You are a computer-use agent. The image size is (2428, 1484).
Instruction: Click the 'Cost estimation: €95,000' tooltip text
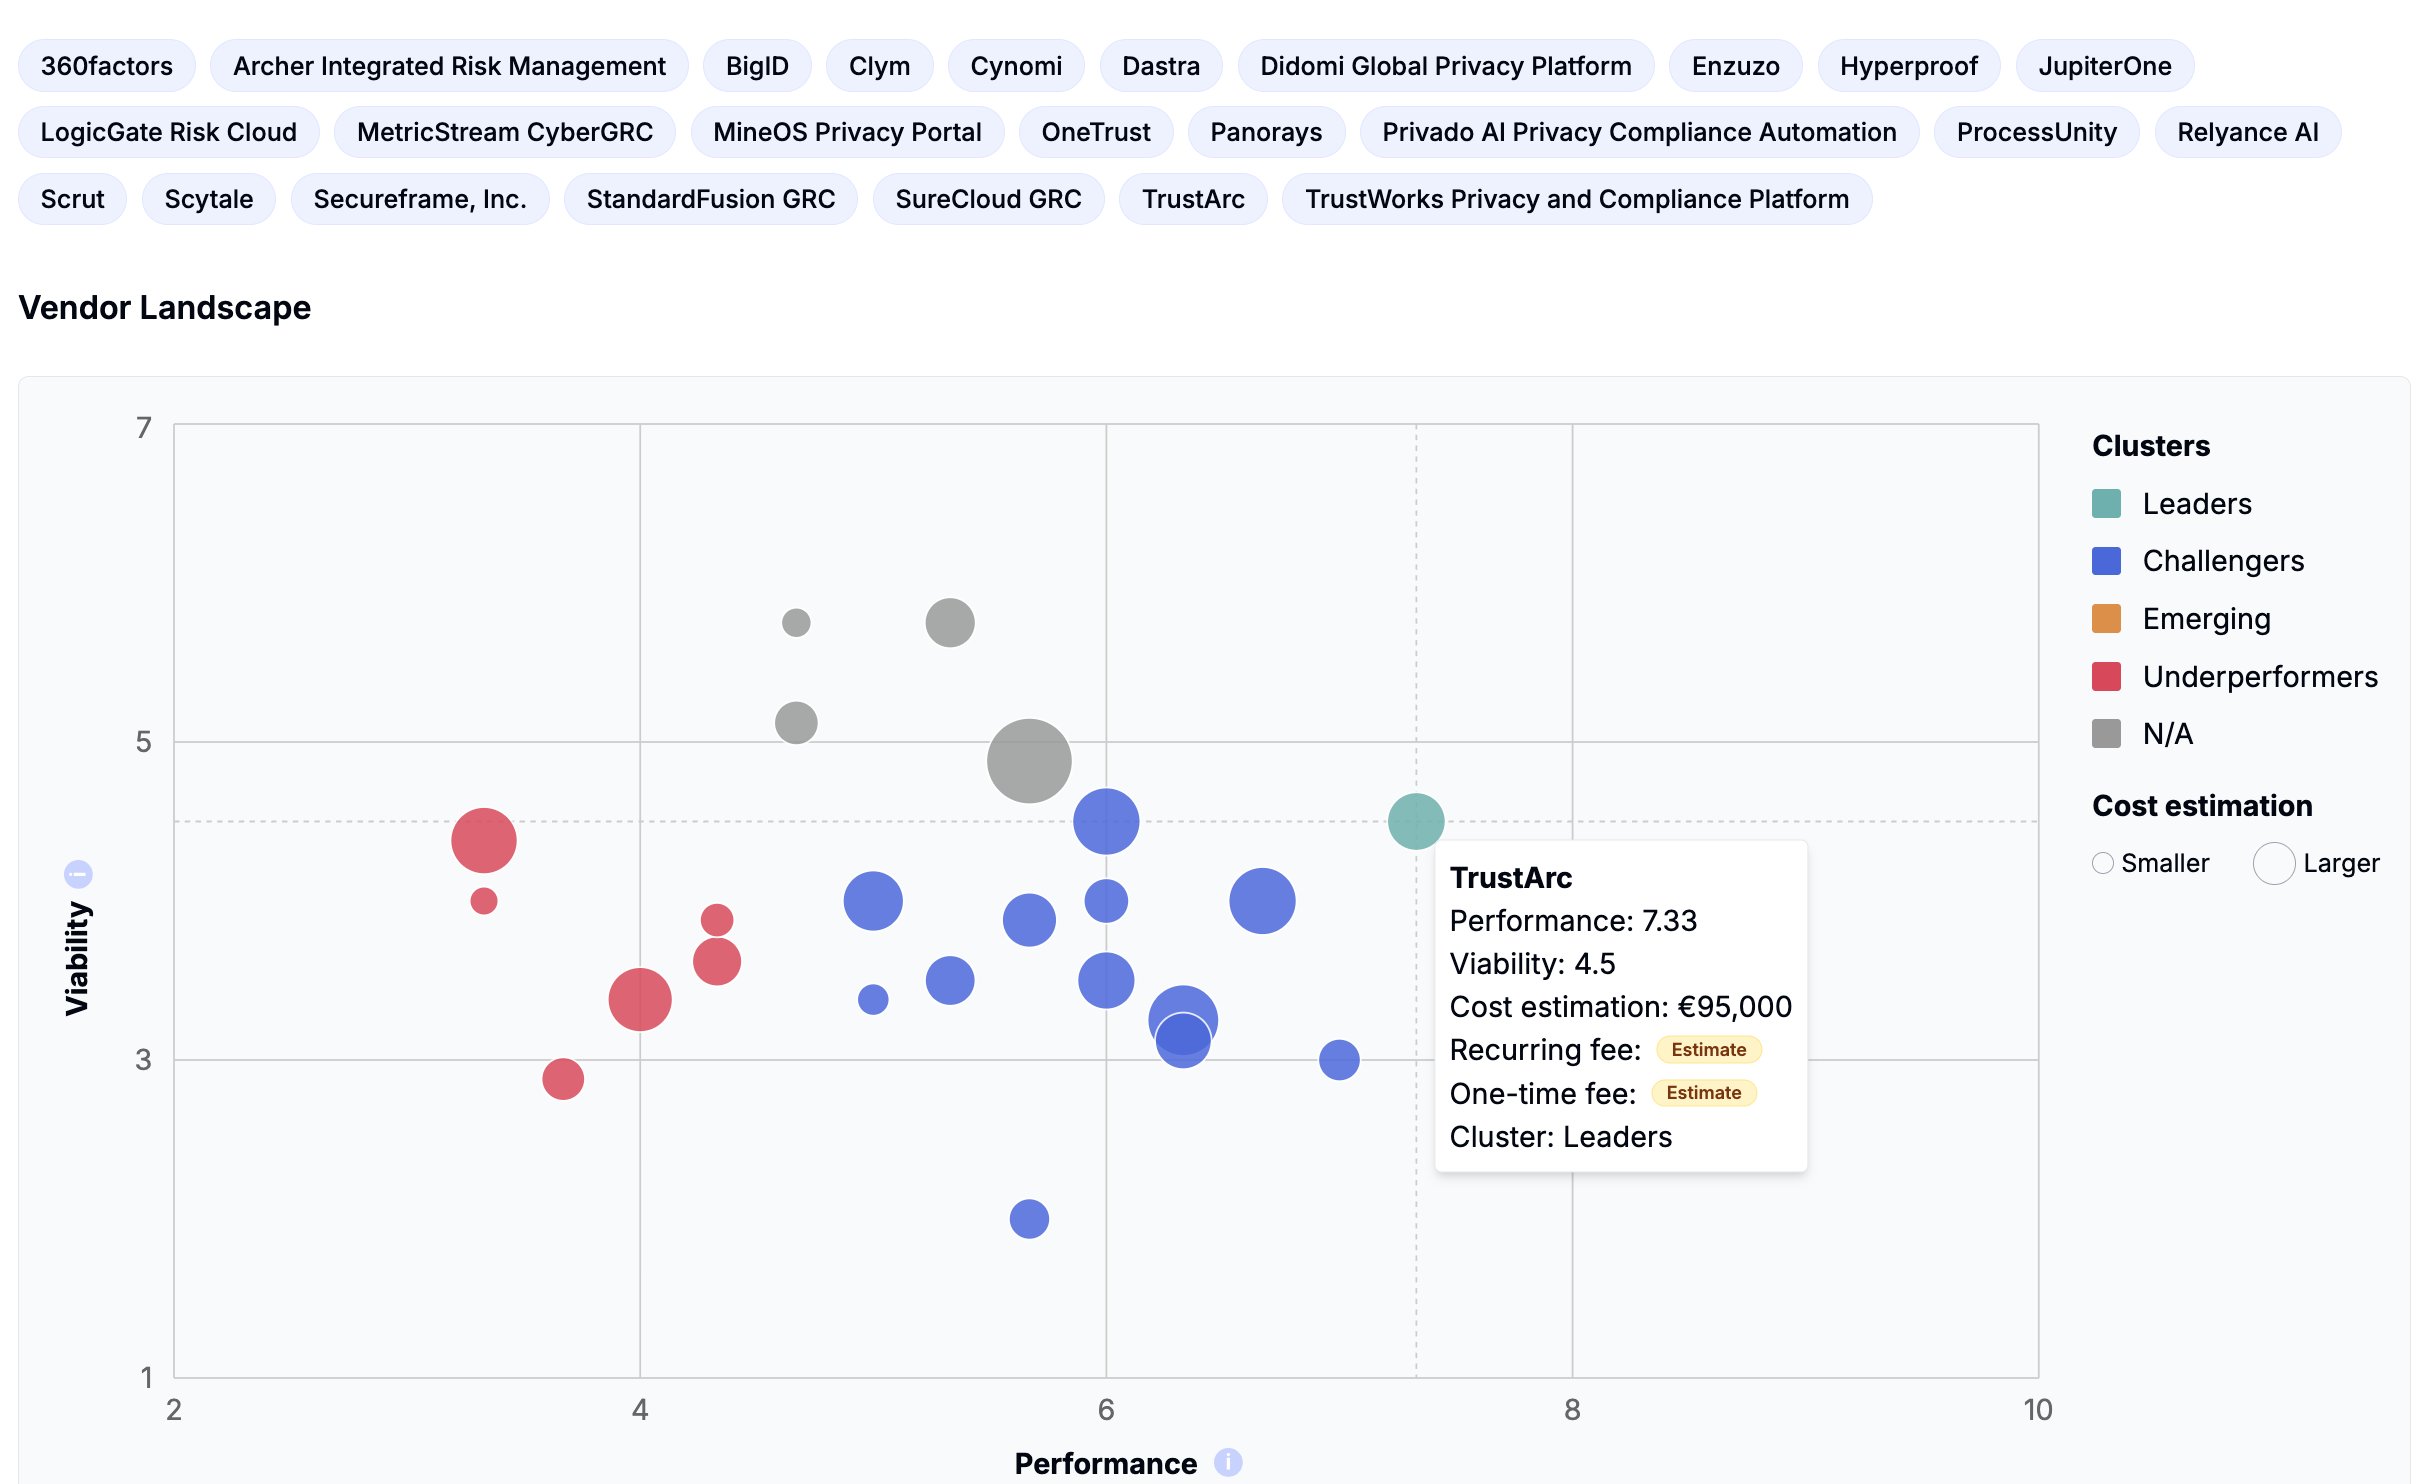tap(1621, 1006)
